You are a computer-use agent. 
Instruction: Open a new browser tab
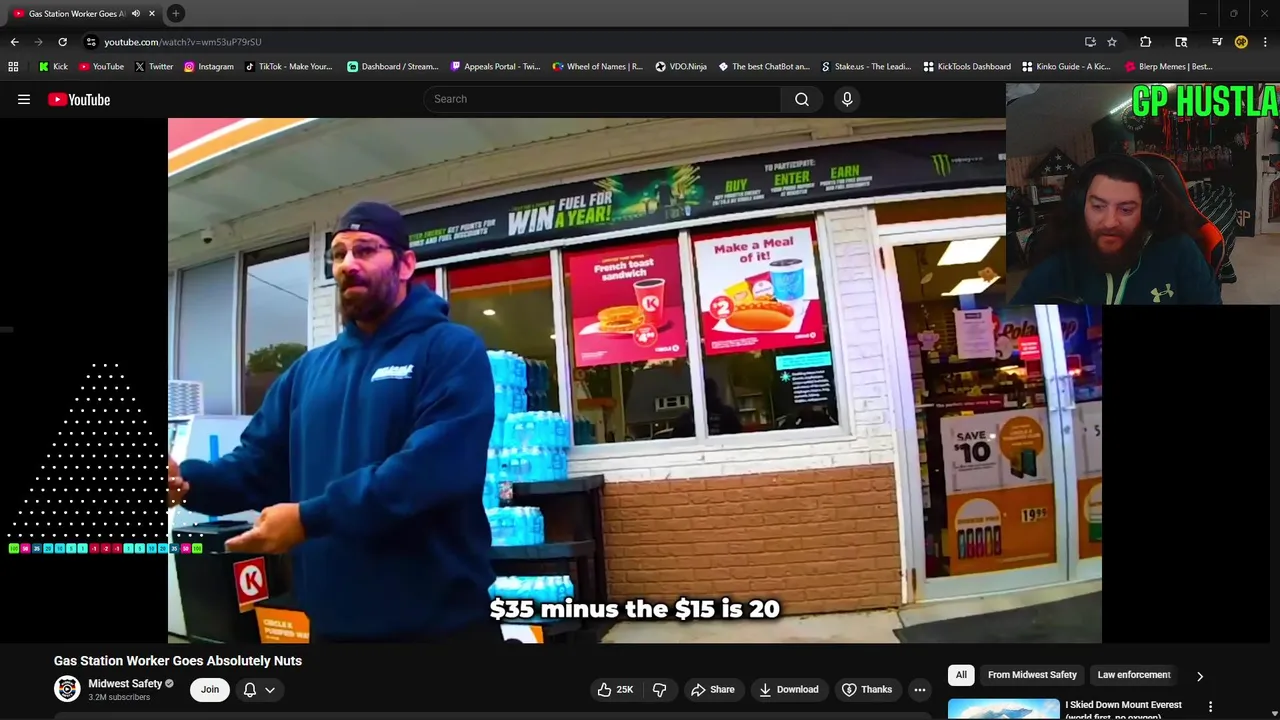(x=176, y=14)
